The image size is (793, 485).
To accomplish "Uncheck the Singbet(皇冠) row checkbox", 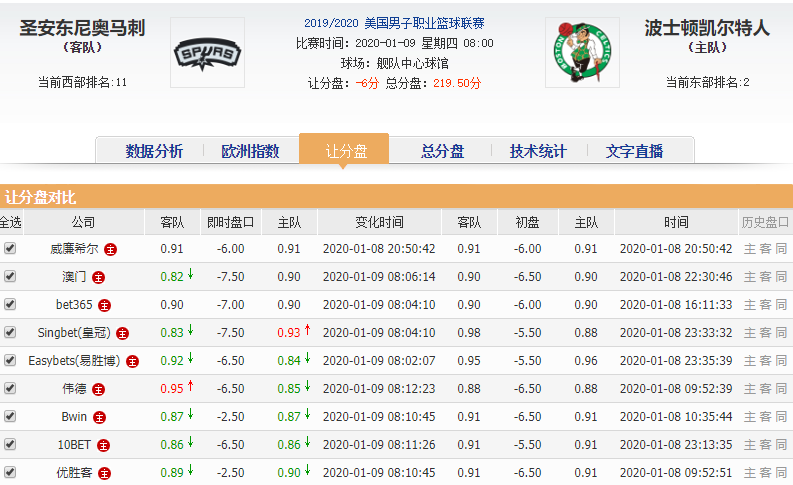I will 10,332.
